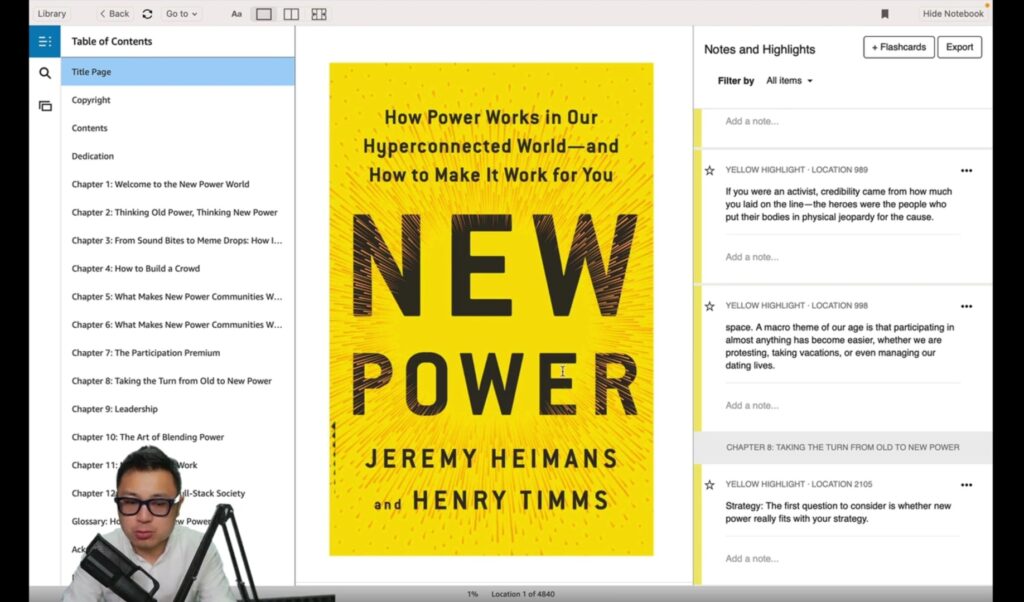The width and height of the screenshot is (1024, 602).
Task: Click the "1%" reading progress text
Action: (473, 594)
